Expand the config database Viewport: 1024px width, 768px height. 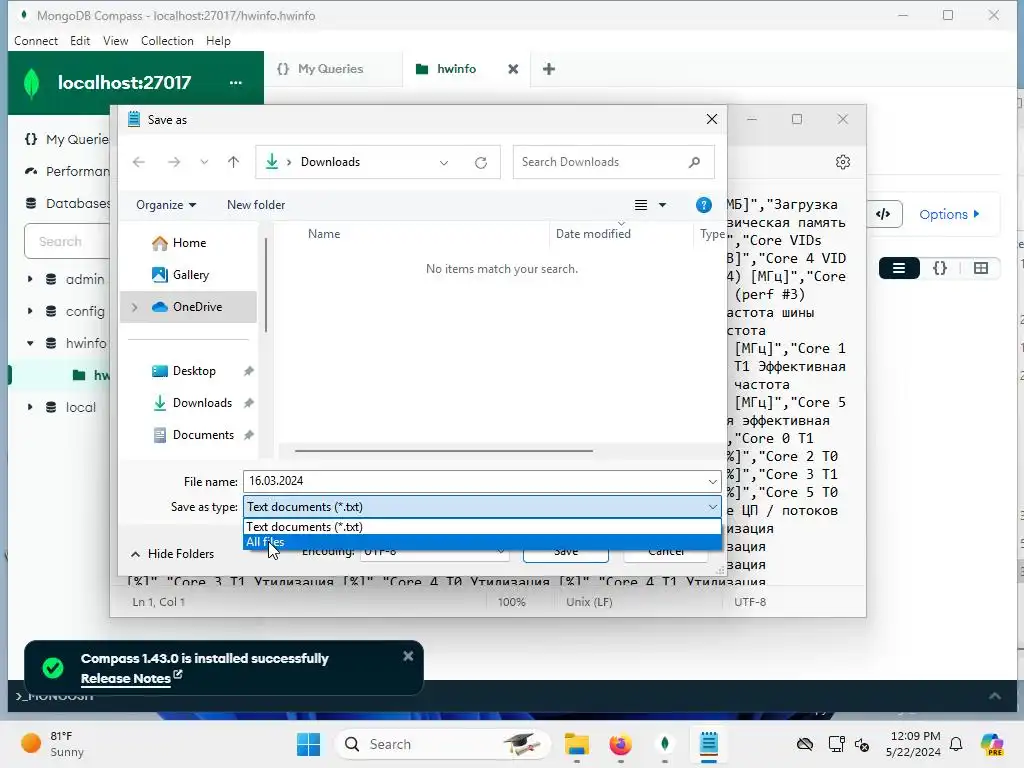point(30,311)
